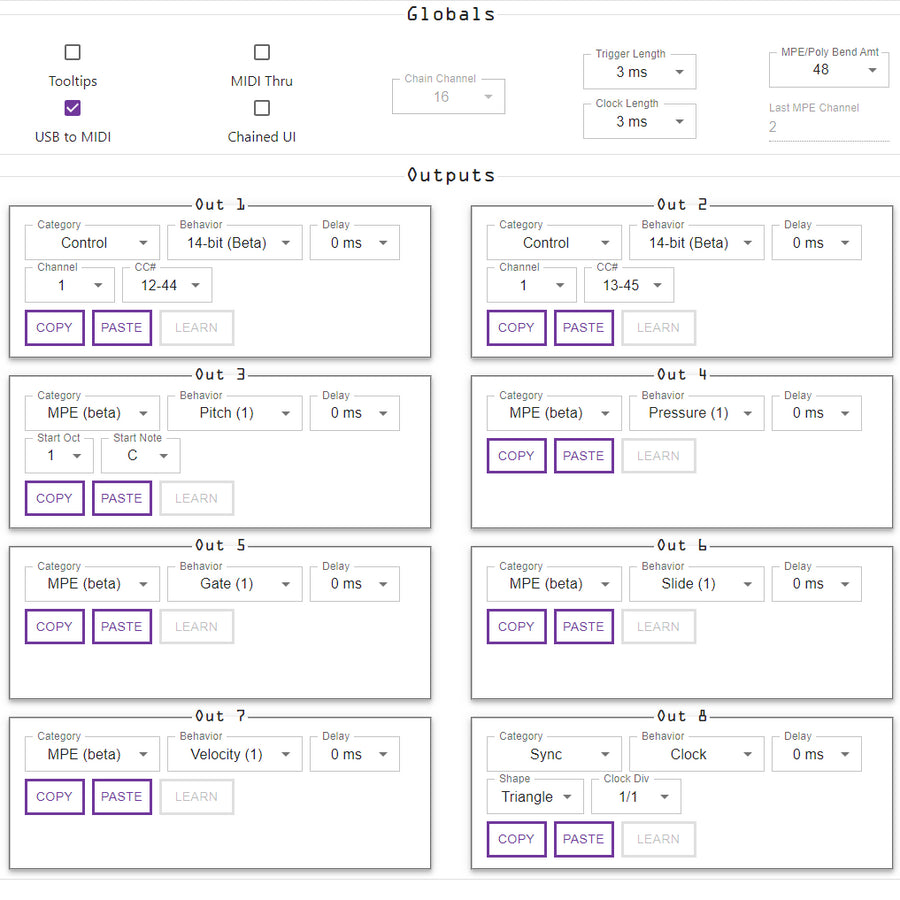Change Out 2 Behavior dropdown
This screenshot has height=900, width=900.
tap(696, 243)
